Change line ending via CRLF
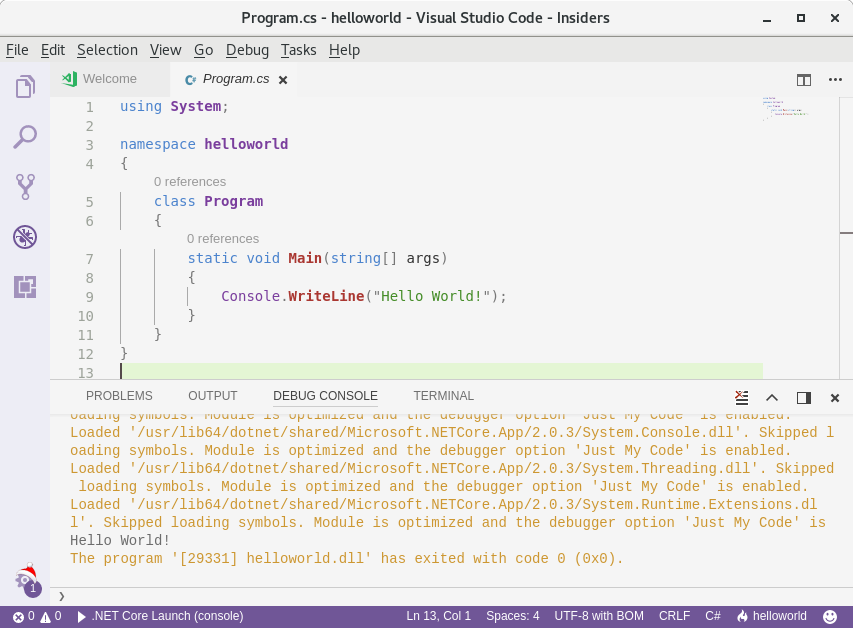 (x=675, y=616)
